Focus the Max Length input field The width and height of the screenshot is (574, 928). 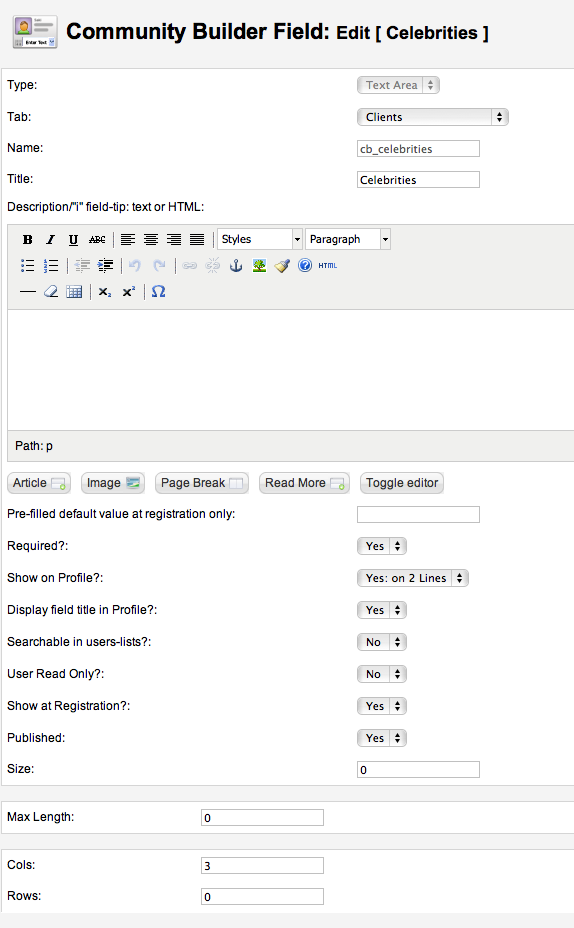pos(262,817)
